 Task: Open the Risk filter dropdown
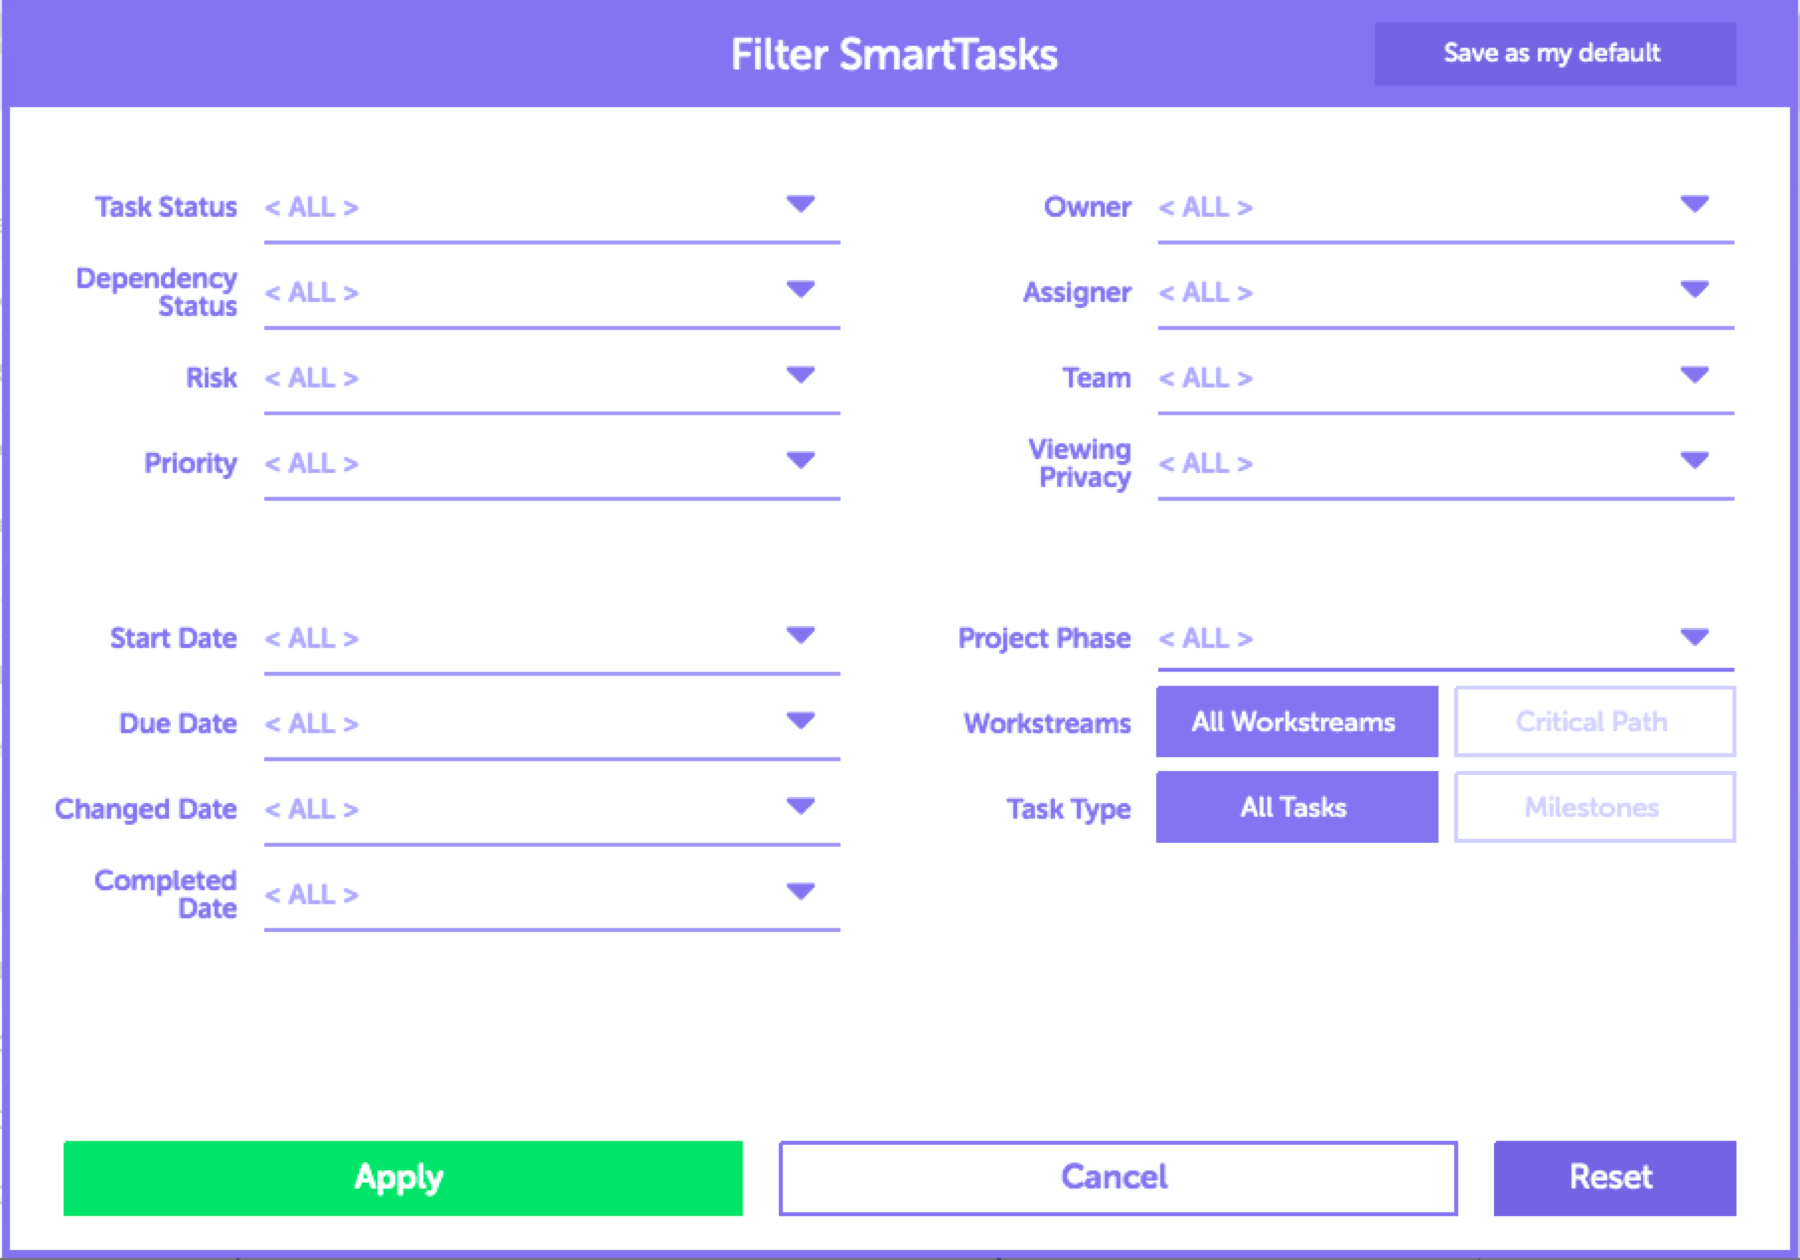point(800,376)
